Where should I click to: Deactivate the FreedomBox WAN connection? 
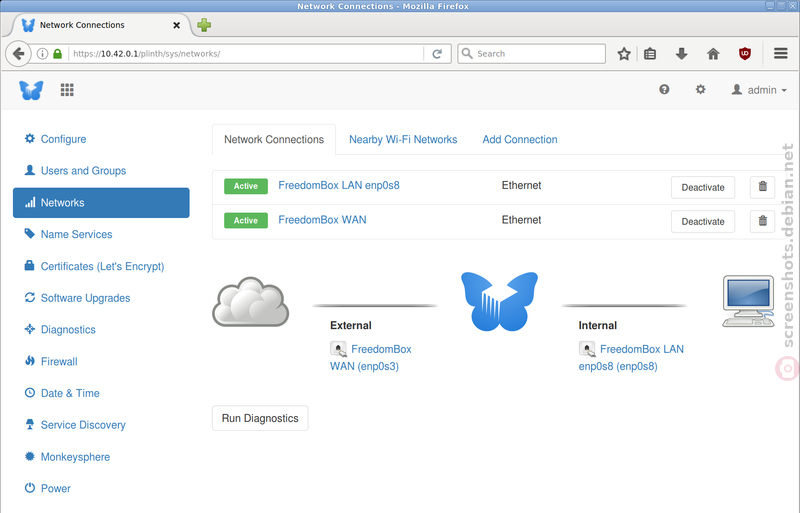(703, 222)
